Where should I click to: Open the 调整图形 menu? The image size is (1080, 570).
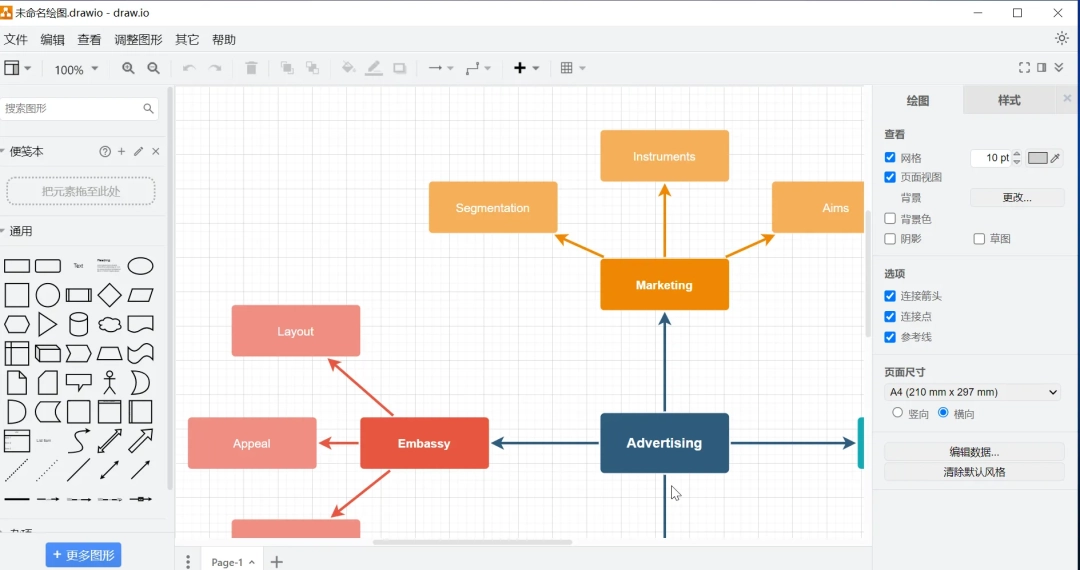(x=138, y=40)
